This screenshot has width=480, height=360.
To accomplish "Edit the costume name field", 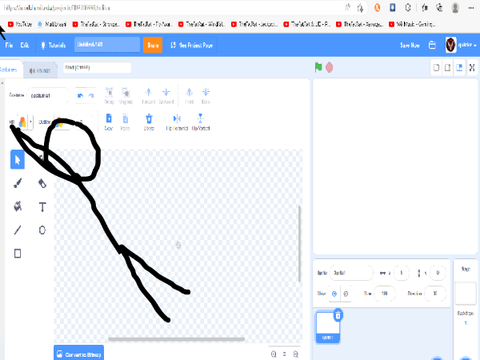I will point(49,96).
